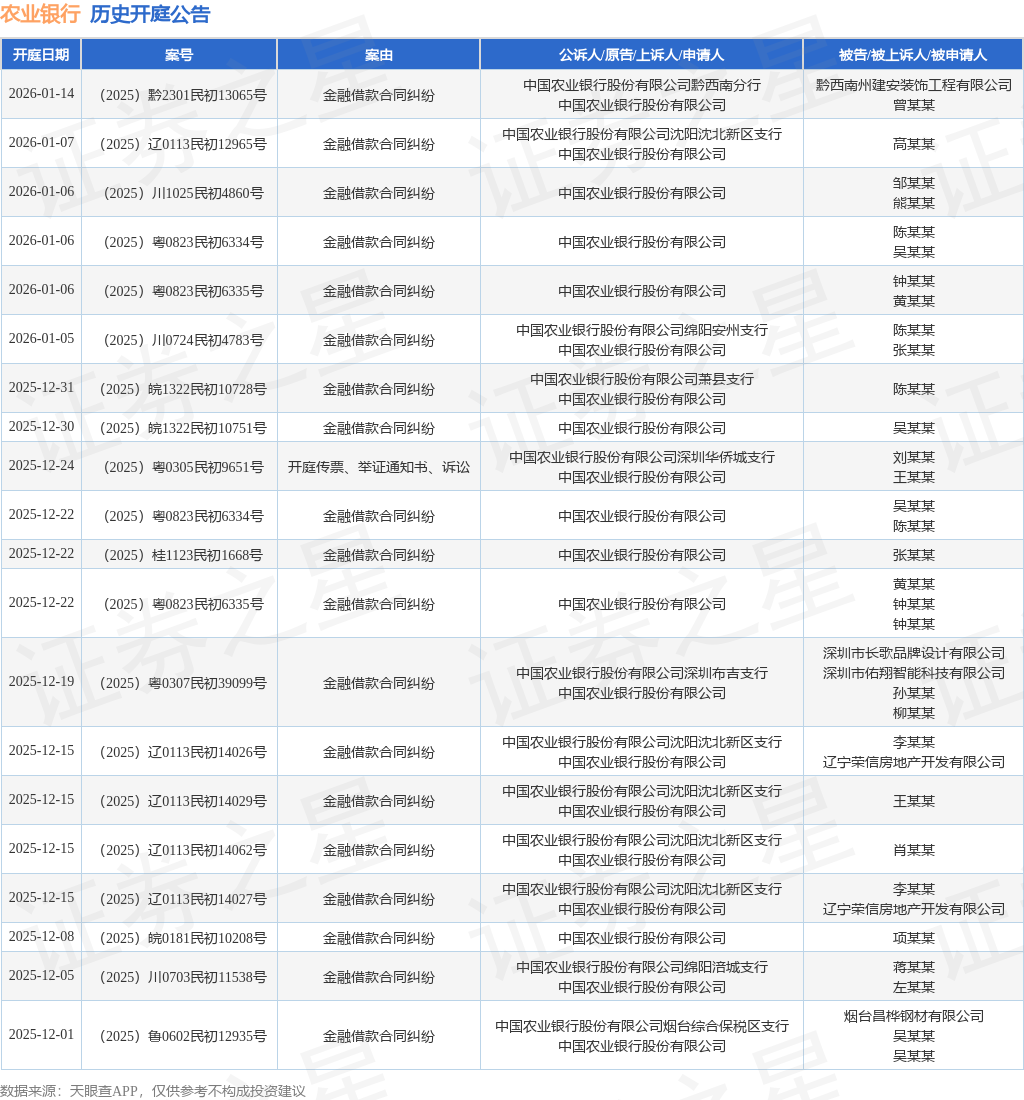Click the date 2025-12-05
1024x1100 pixels.
(x=41, y=975)
